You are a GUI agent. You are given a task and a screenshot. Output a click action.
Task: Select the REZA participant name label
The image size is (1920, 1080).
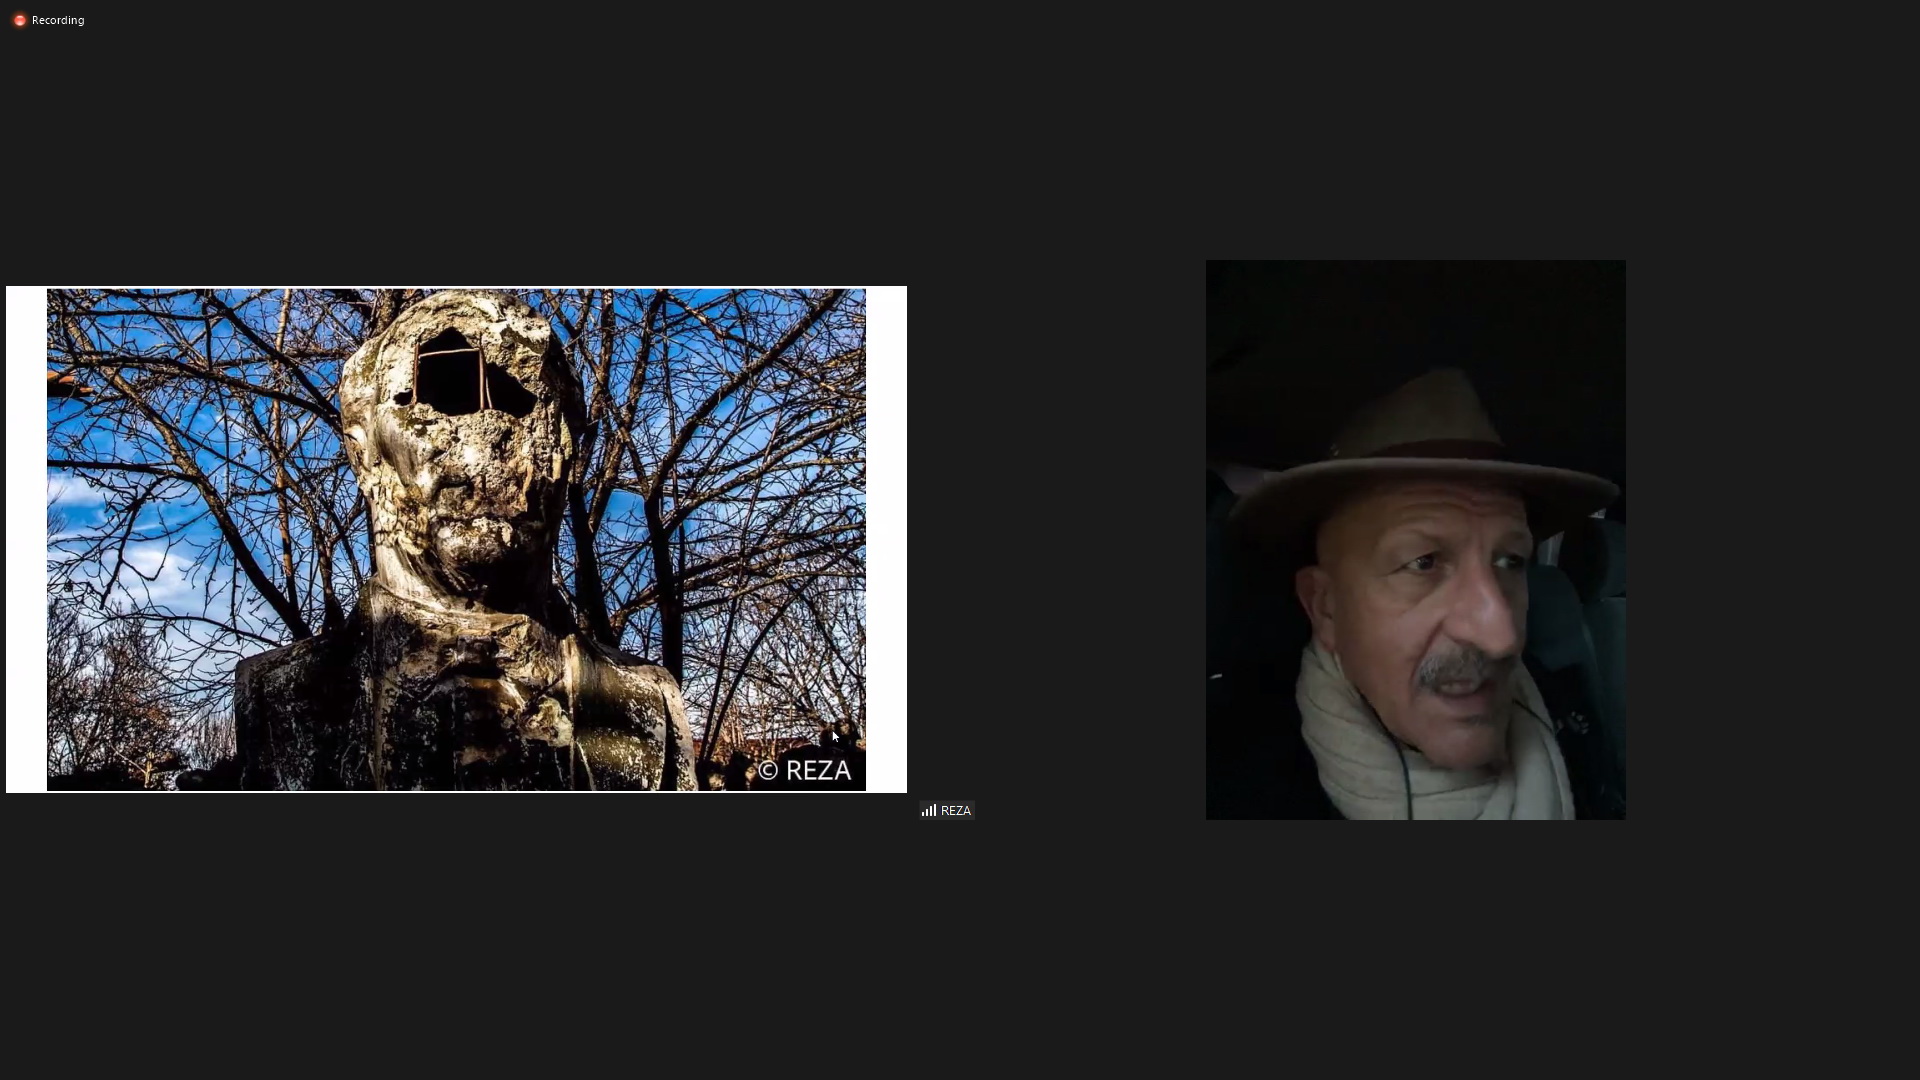[x=956, y=811]
